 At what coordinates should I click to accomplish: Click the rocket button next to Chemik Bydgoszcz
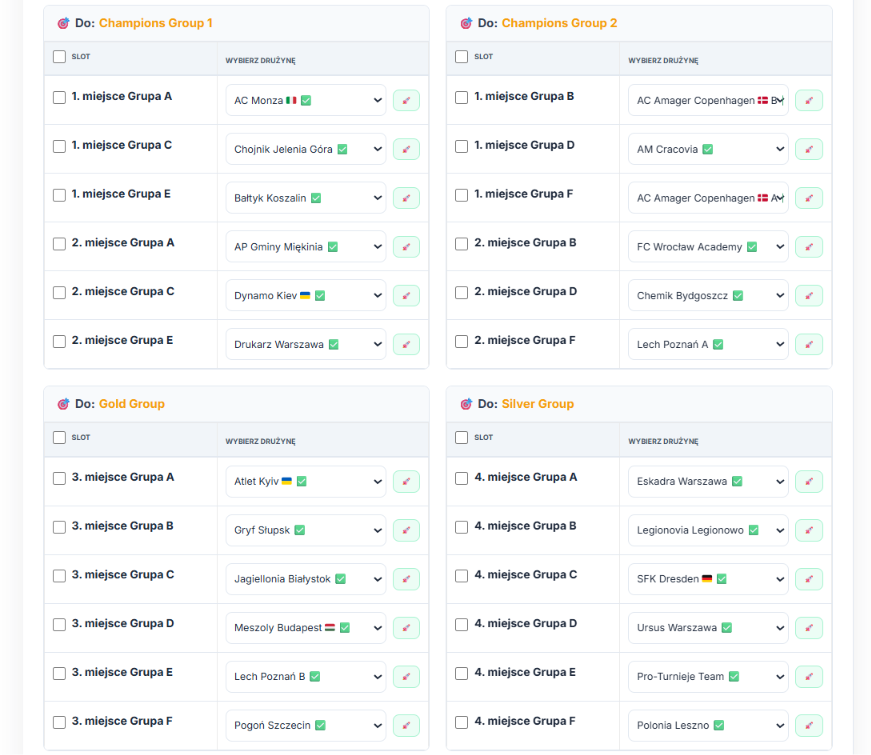pos(809,296)
